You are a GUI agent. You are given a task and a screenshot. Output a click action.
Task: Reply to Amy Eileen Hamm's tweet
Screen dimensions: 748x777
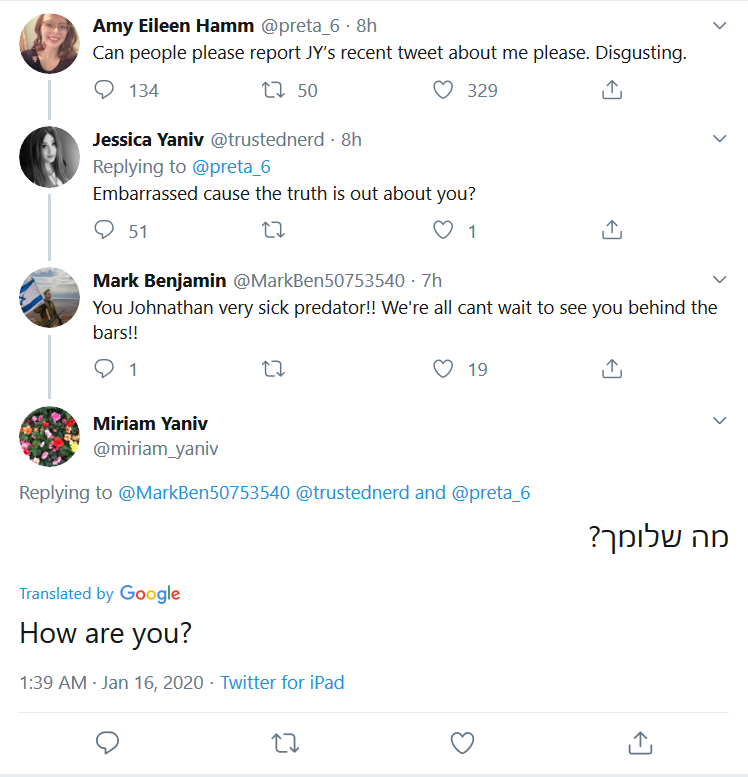pos(104,90)
